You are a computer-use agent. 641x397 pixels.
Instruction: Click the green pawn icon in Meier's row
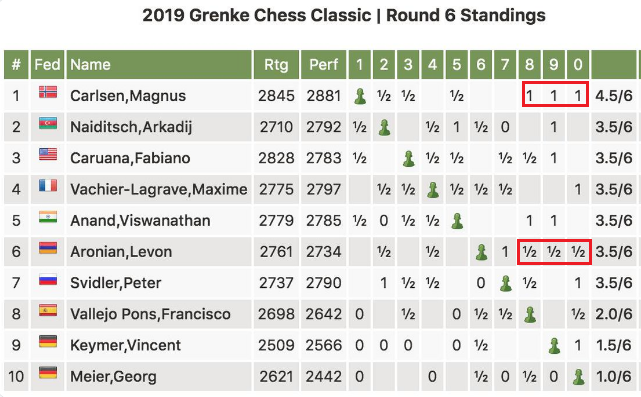point(578,377)
